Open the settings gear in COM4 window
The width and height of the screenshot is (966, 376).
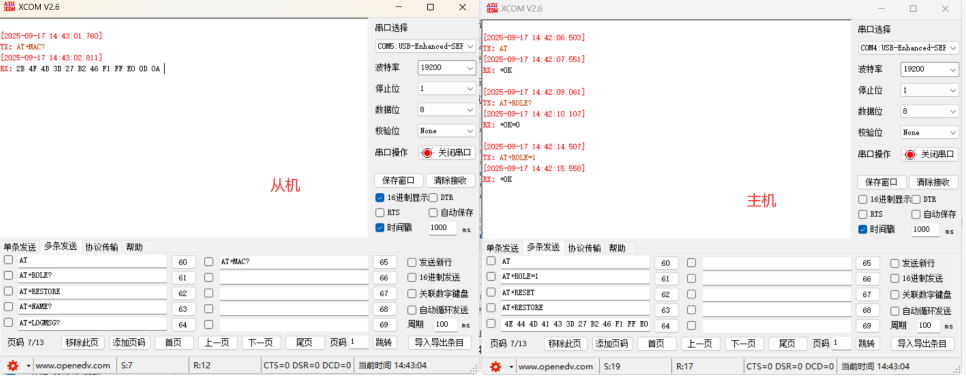click(496, 367)
